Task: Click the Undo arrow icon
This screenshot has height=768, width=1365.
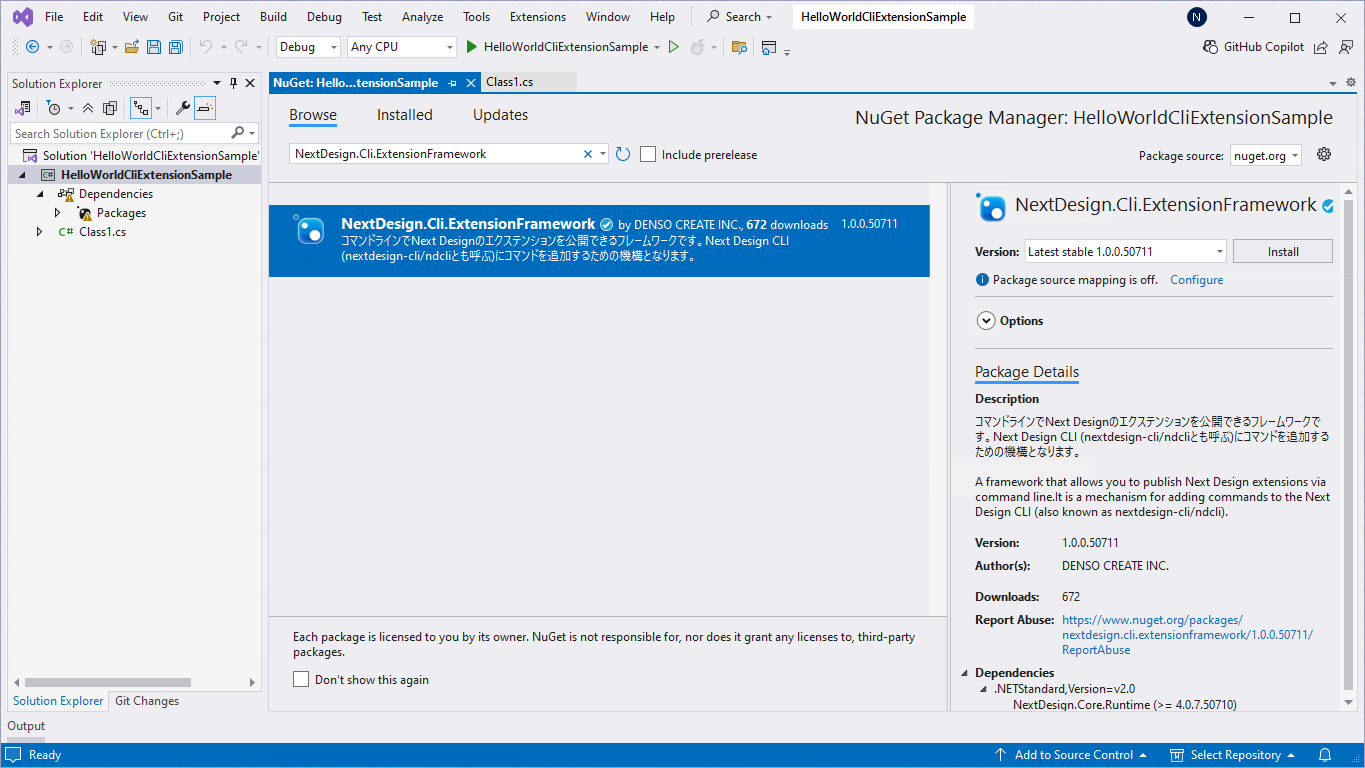Action: tap(205, 47)
